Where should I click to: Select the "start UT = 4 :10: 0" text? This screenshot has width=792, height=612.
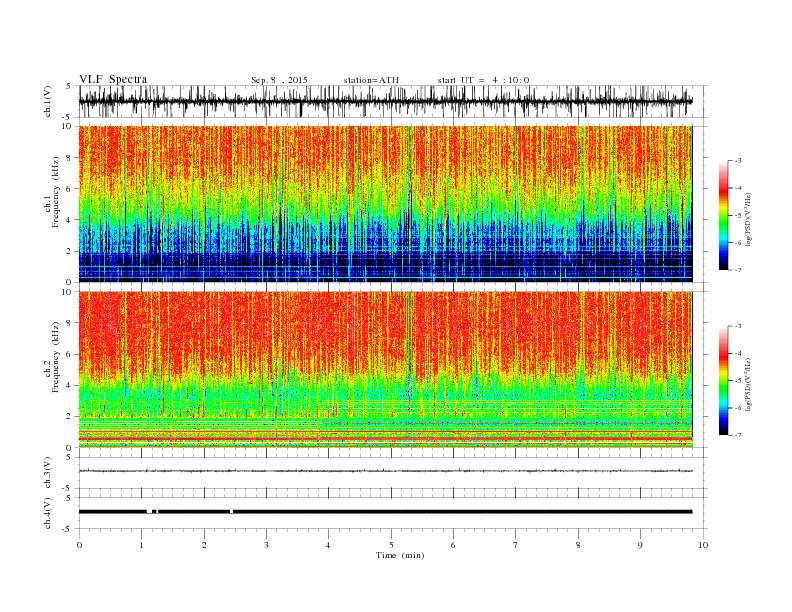pyautogui.click(x=483, y=80)
